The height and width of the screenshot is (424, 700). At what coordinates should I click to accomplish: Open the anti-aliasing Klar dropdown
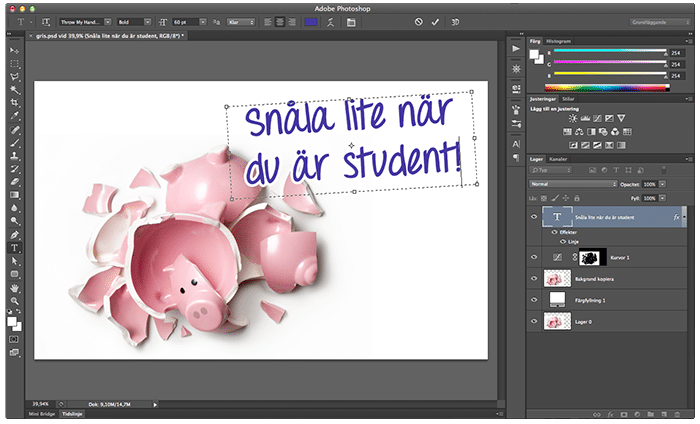tap(241, 22)
